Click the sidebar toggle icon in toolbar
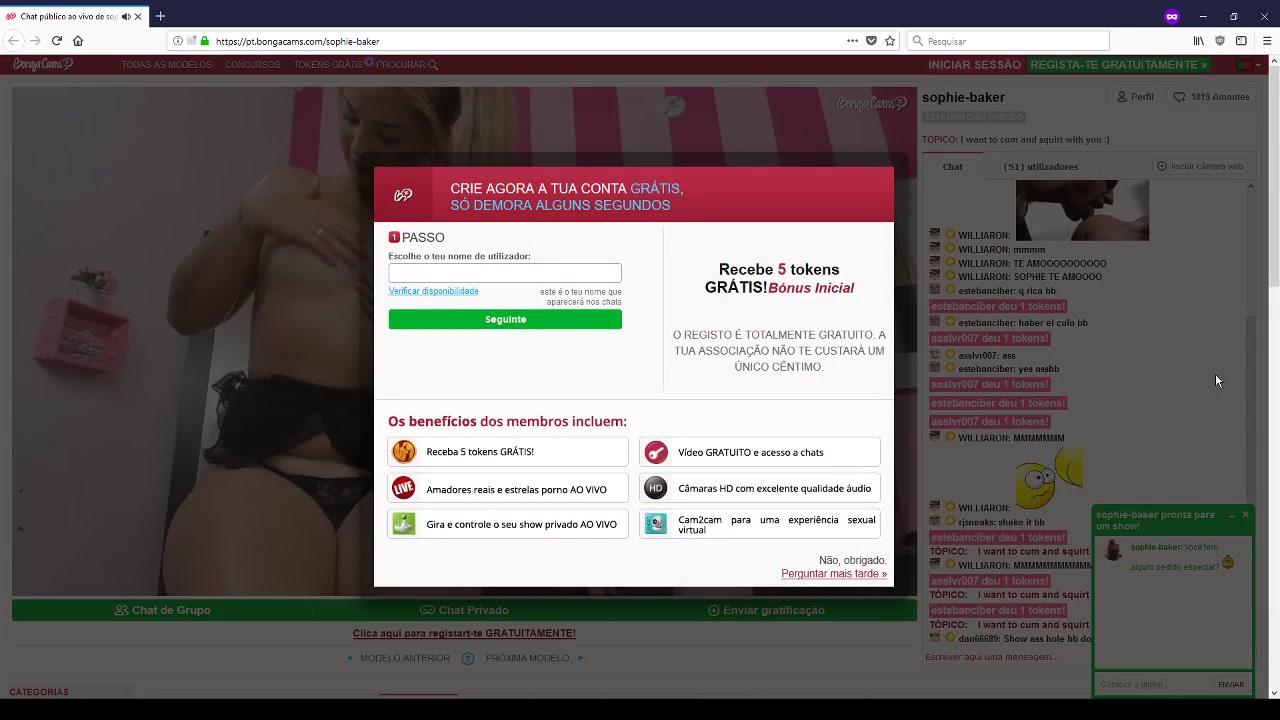 tap(1241, 41)
